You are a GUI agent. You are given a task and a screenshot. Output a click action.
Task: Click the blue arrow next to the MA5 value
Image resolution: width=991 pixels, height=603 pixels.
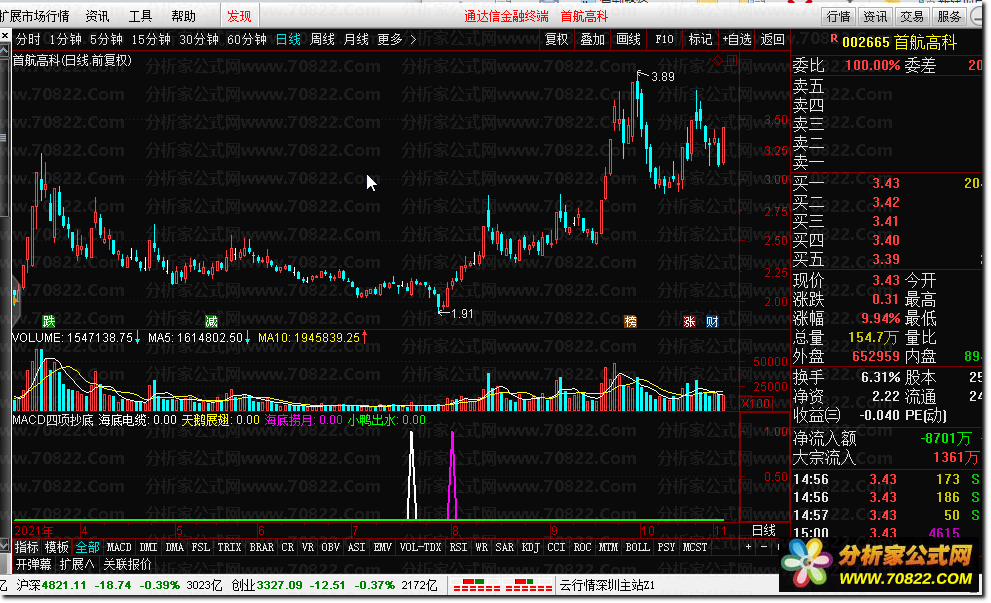click(247, 338)
